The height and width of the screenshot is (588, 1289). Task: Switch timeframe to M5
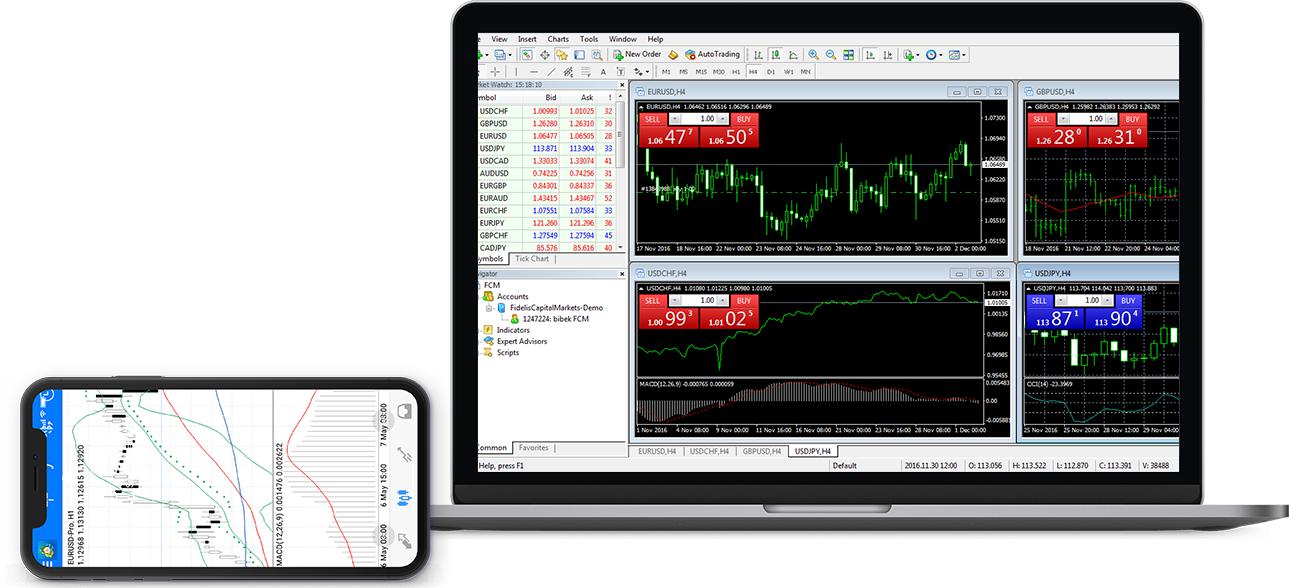(684, 72)
